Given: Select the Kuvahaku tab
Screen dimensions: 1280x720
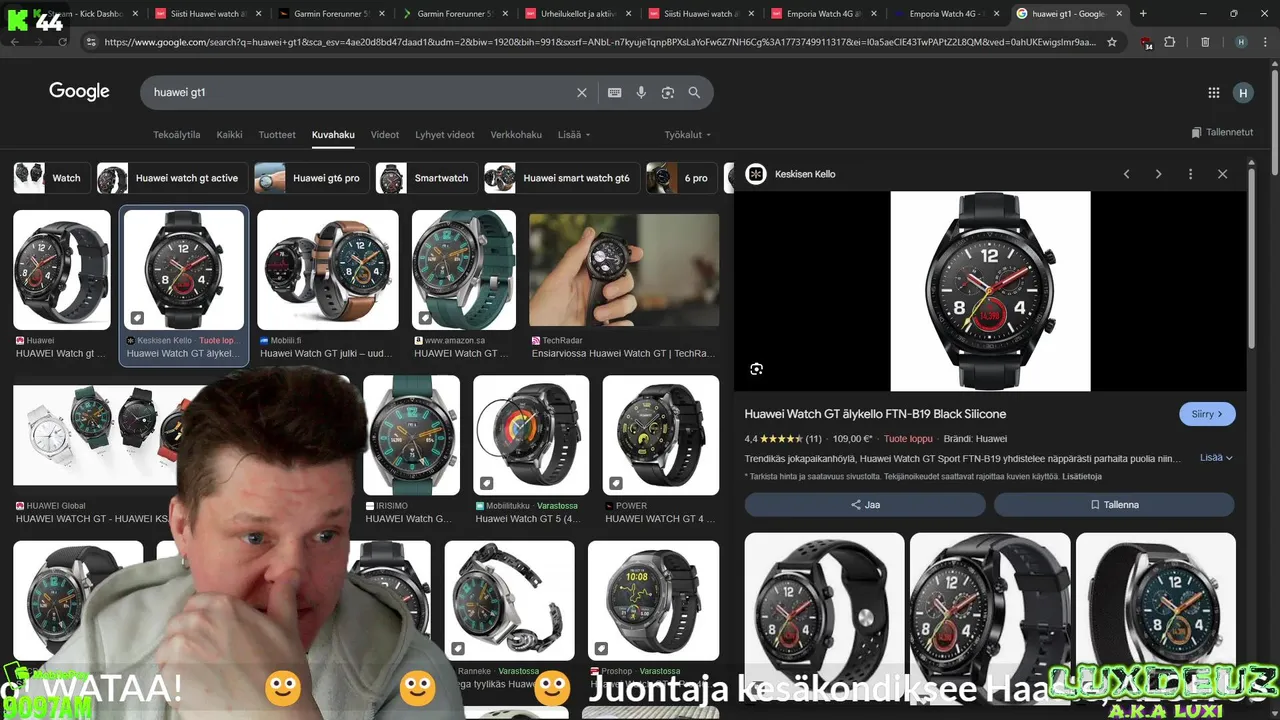Looking at the screenshot, I should tap(333, 135).
